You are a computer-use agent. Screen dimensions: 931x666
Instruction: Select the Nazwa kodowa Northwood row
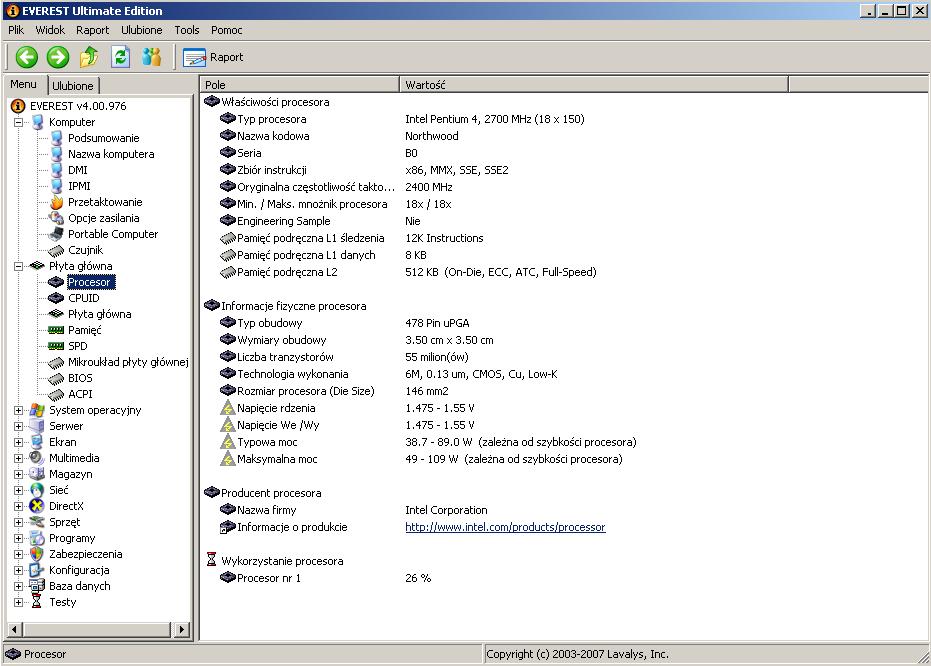pos(339,136)
